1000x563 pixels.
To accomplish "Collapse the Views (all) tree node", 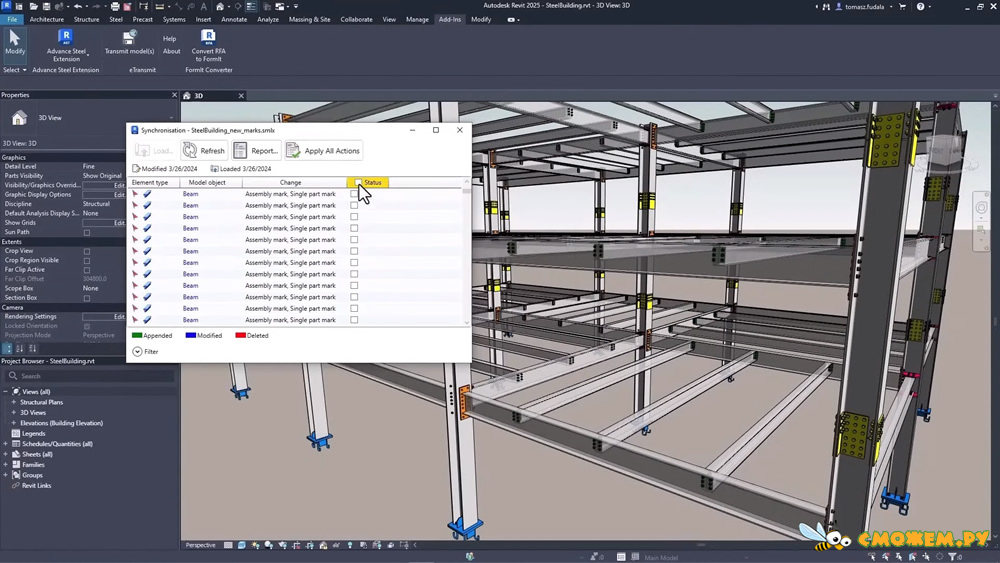I will [x=6, y=391].
